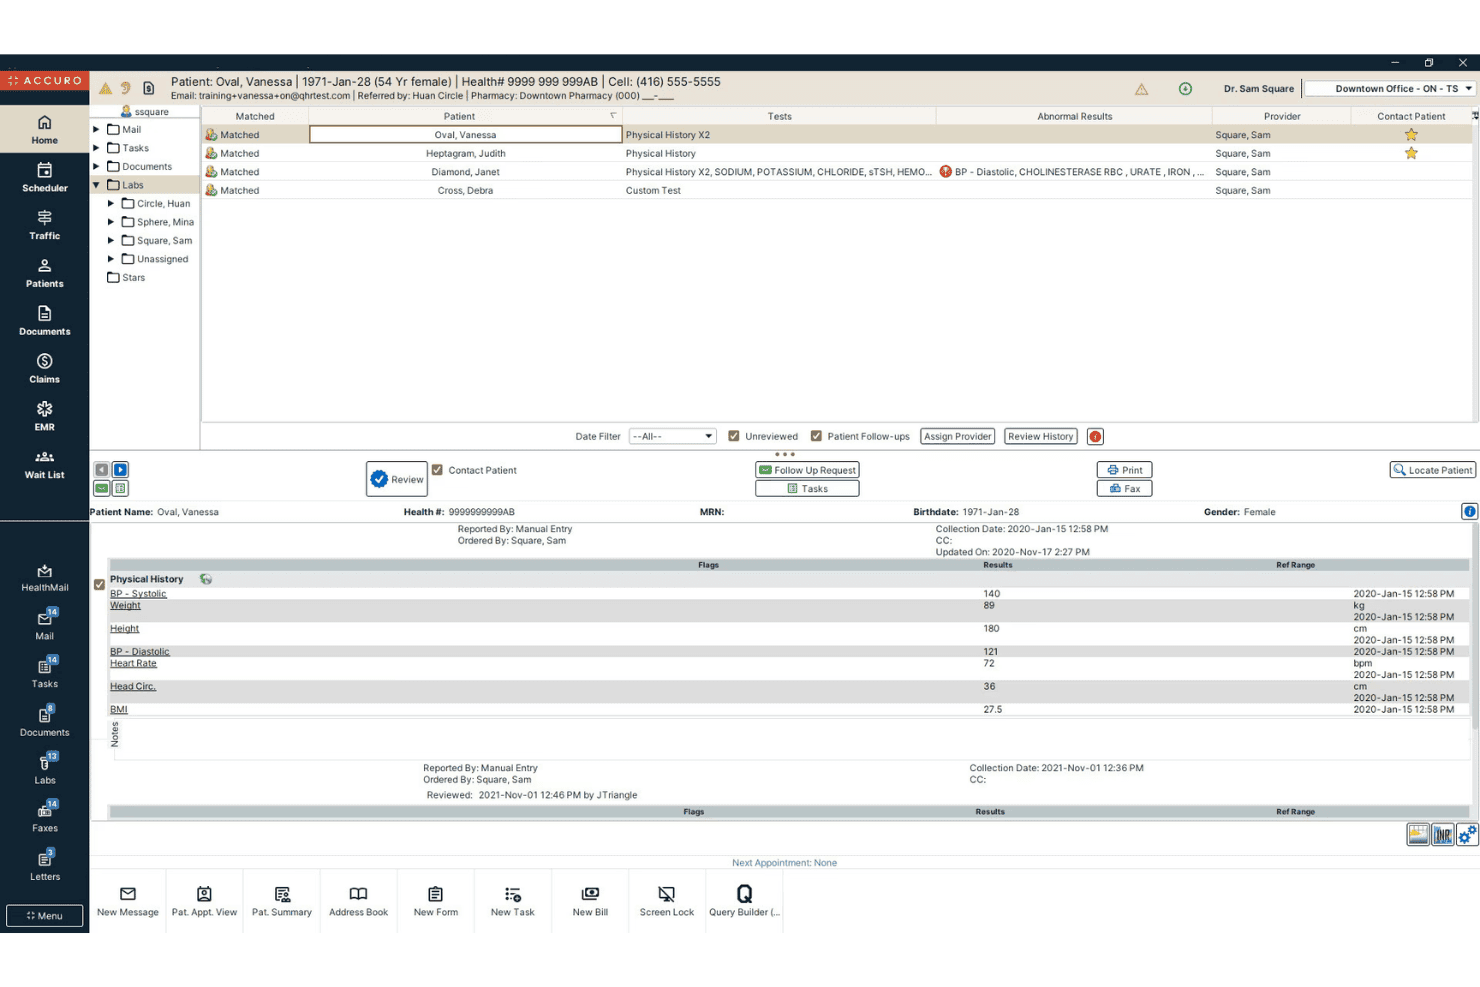Expand the Circle, Huan folder
The width and height of the screenshot is (1480, 987).
tap(111, 203)
